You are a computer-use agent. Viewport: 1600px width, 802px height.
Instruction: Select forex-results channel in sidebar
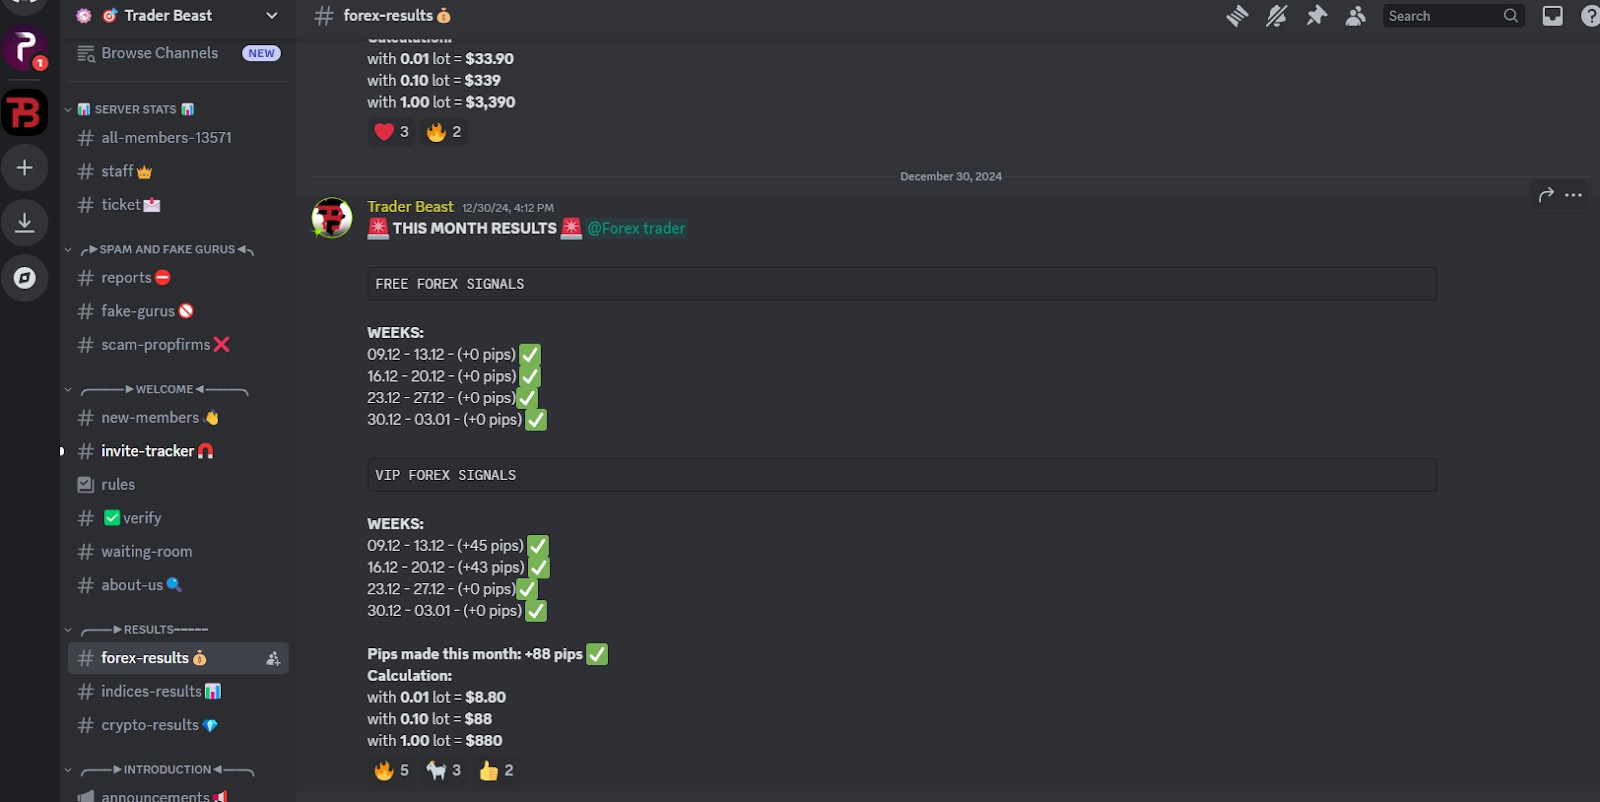tap(178, 658)
